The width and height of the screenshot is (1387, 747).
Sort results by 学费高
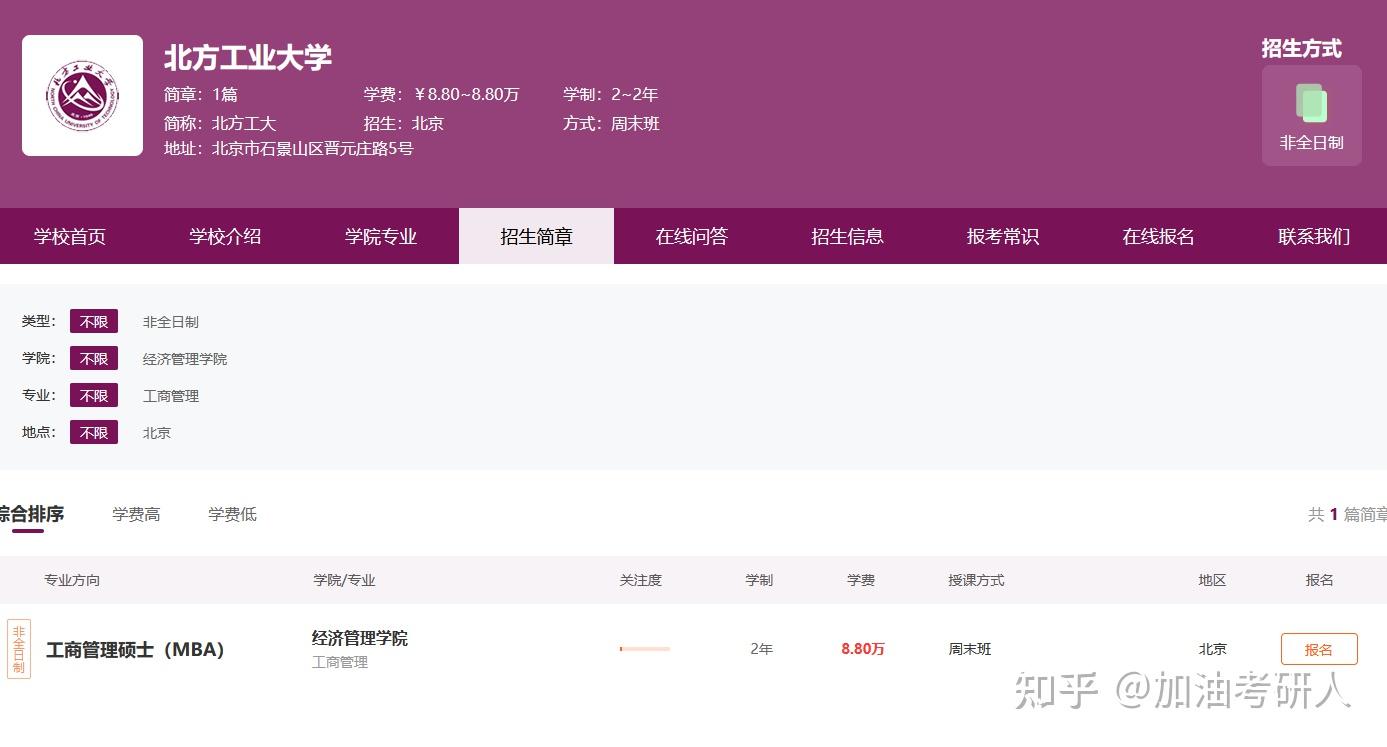point(136,514)
